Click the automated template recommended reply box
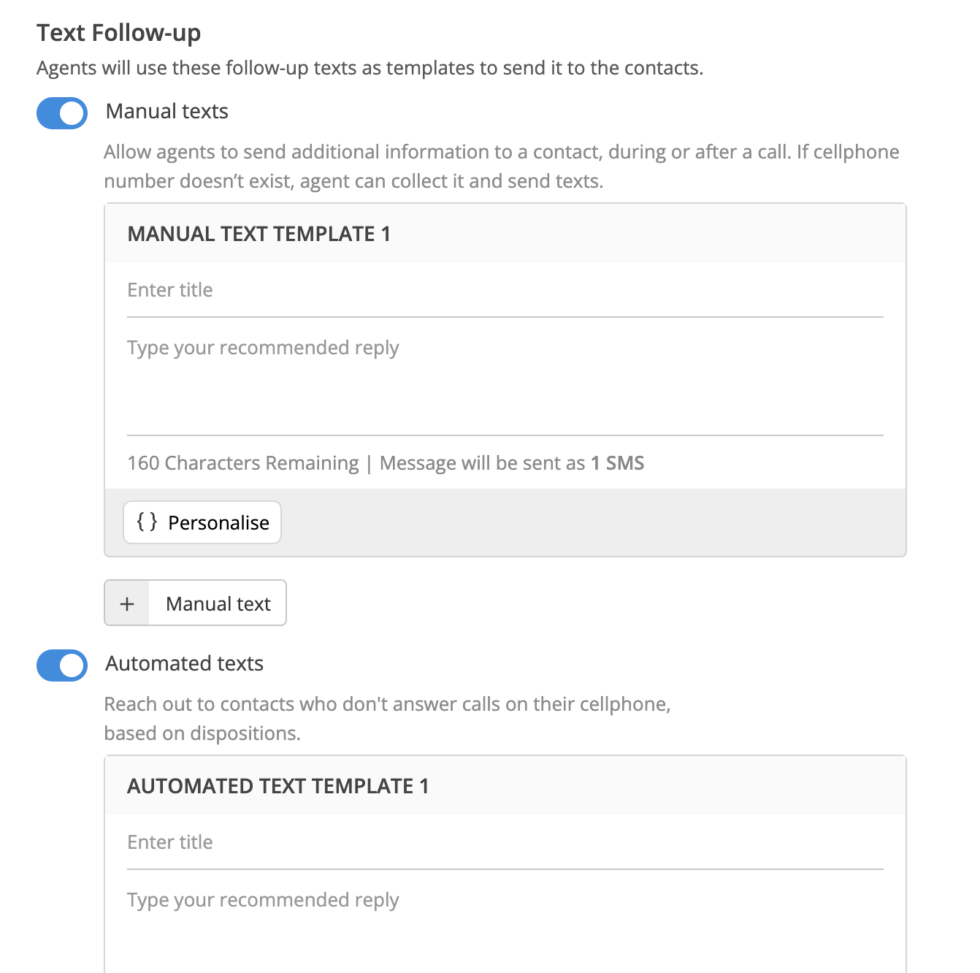Screen dimensions: 980x973 pos(505,925)
